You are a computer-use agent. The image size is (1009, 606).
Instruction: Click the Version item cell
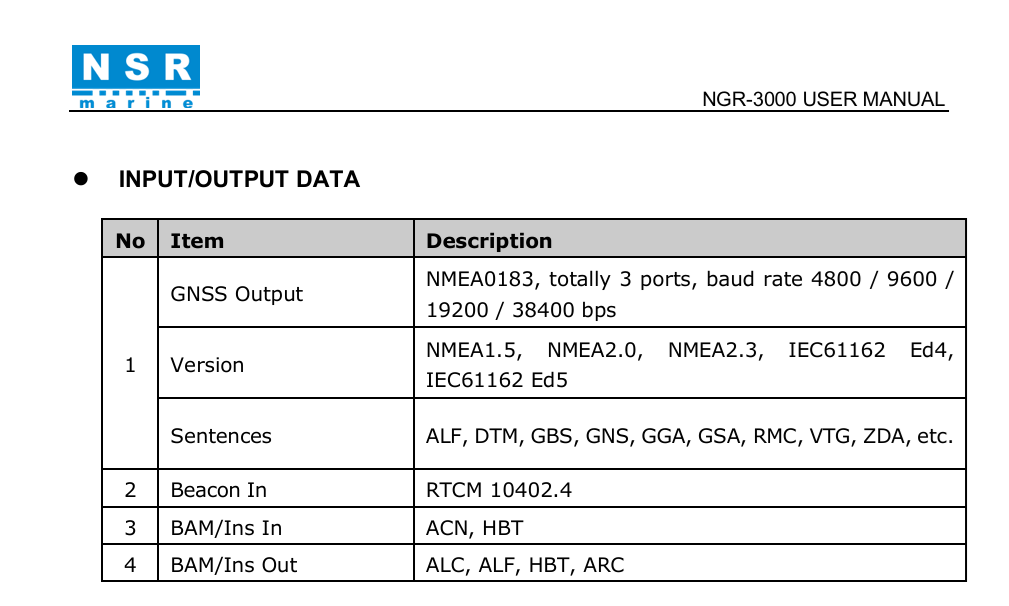[207, 365]
